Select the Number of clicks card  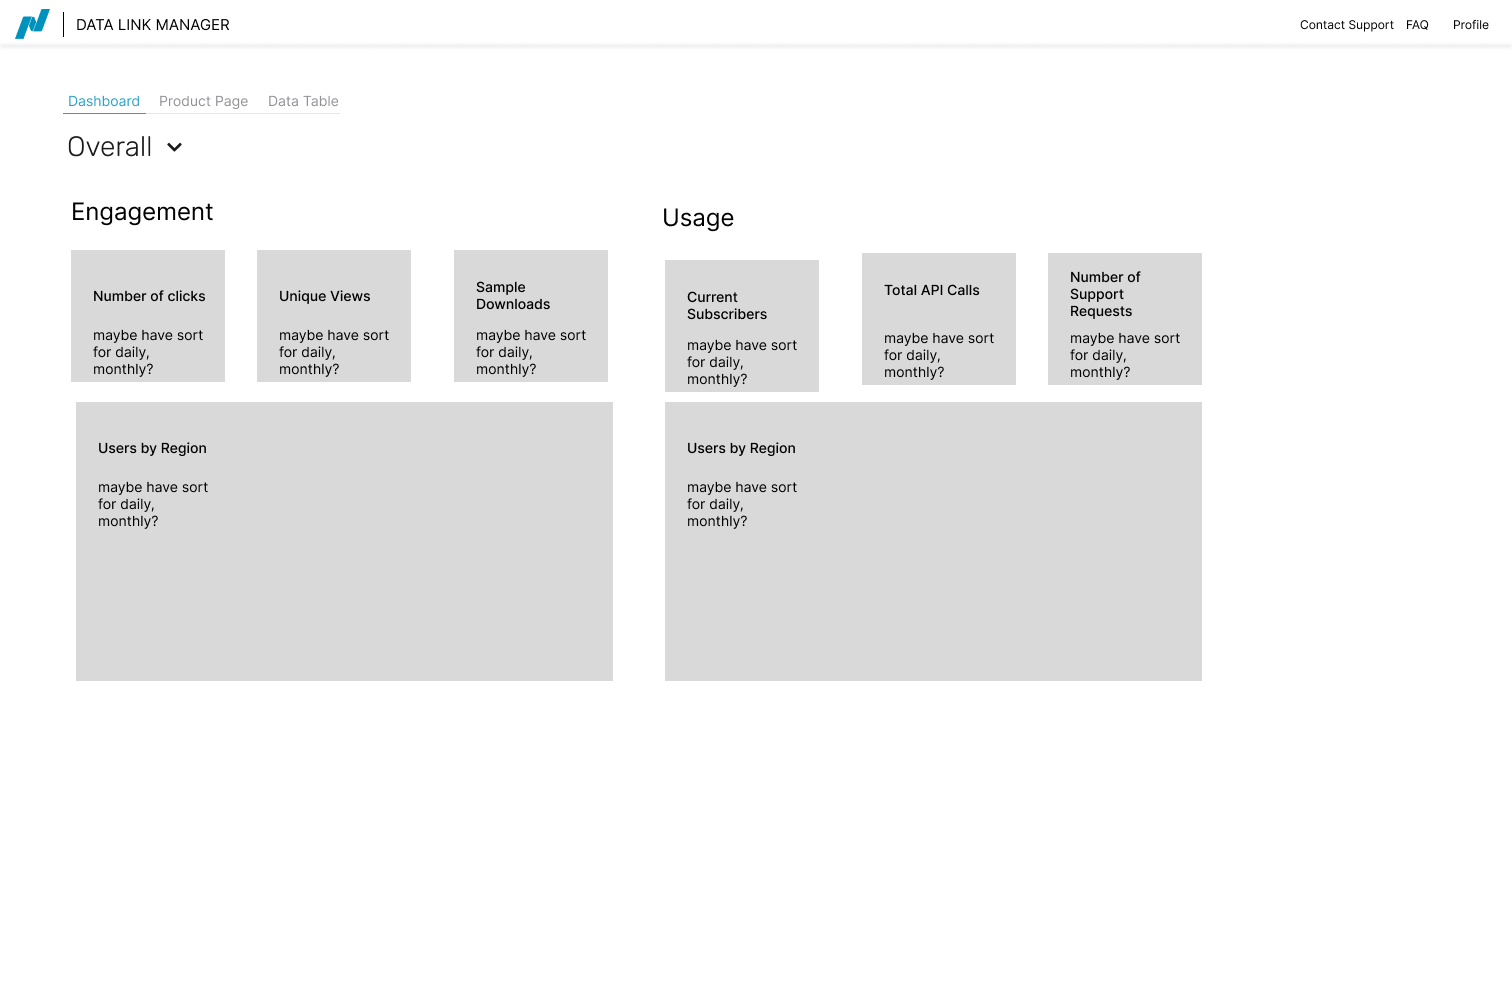click(148, 316)
